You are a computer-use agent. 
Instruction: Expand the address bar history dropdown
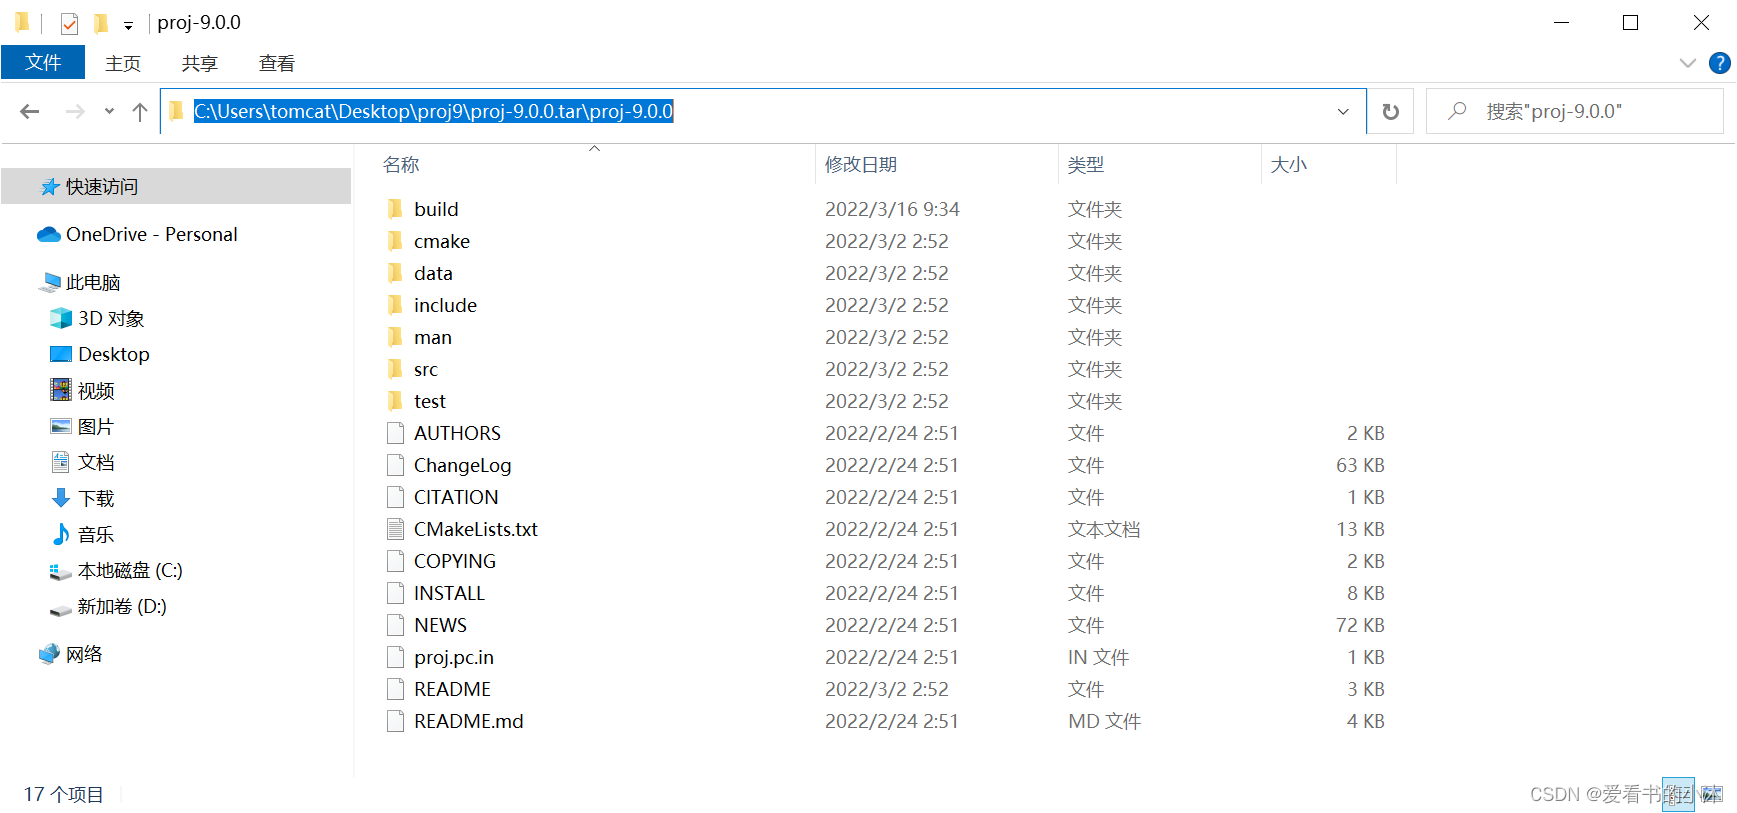1343,111
